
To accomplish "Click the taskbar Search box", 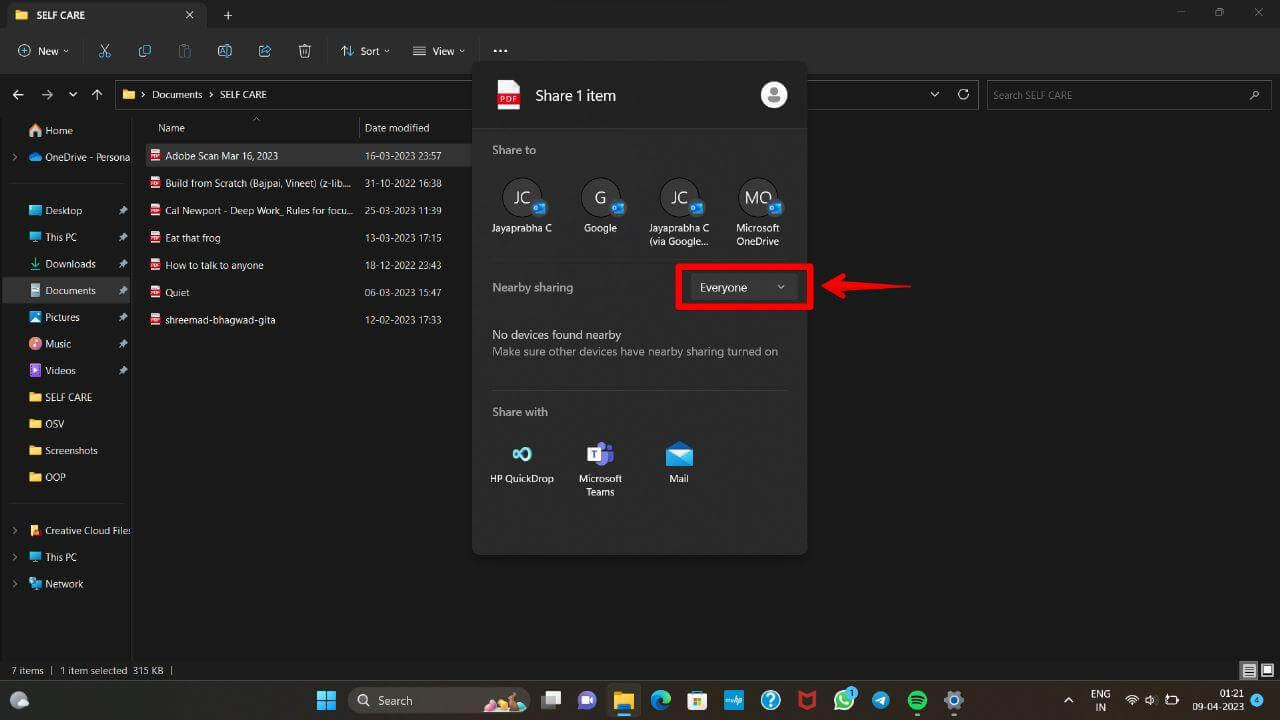I will (440, 700).
